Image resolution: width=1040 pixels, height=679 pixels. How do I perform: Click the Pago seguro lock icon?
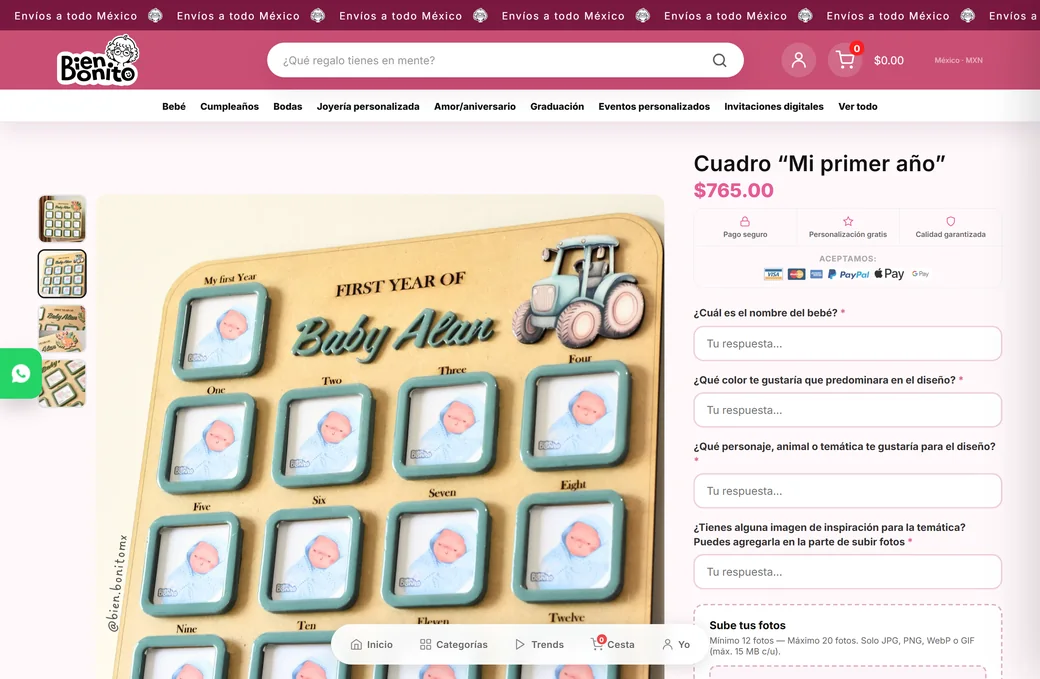[x=745, y=221]
